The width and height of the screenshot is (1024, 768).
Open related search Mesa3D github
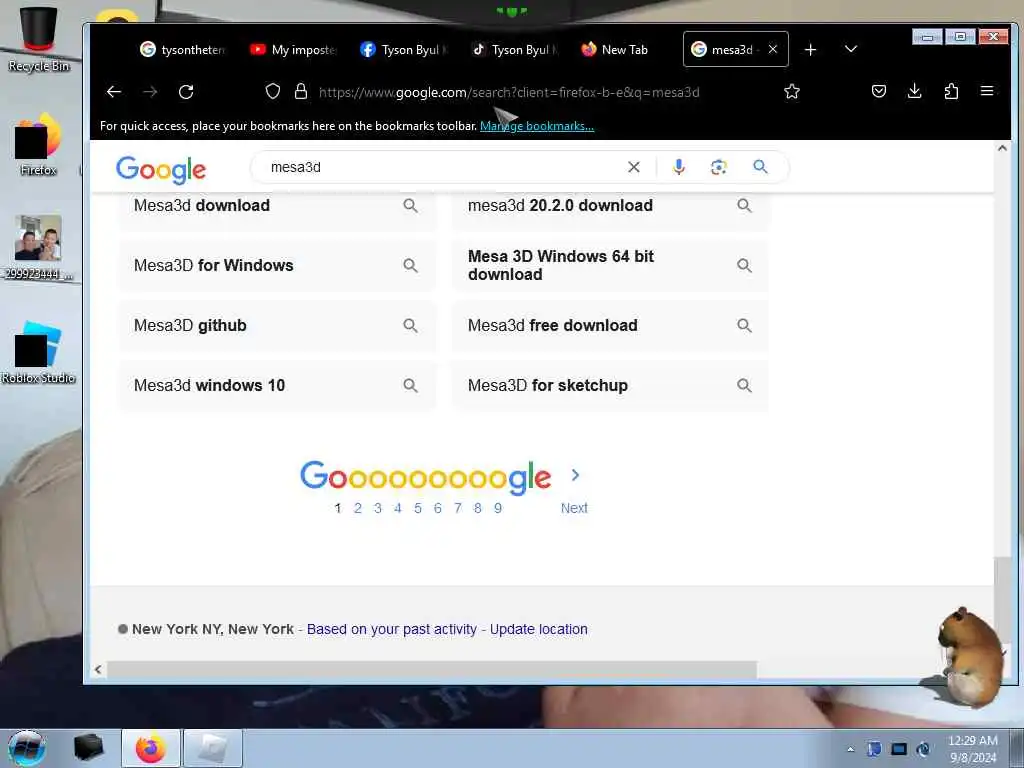(277, 325)
